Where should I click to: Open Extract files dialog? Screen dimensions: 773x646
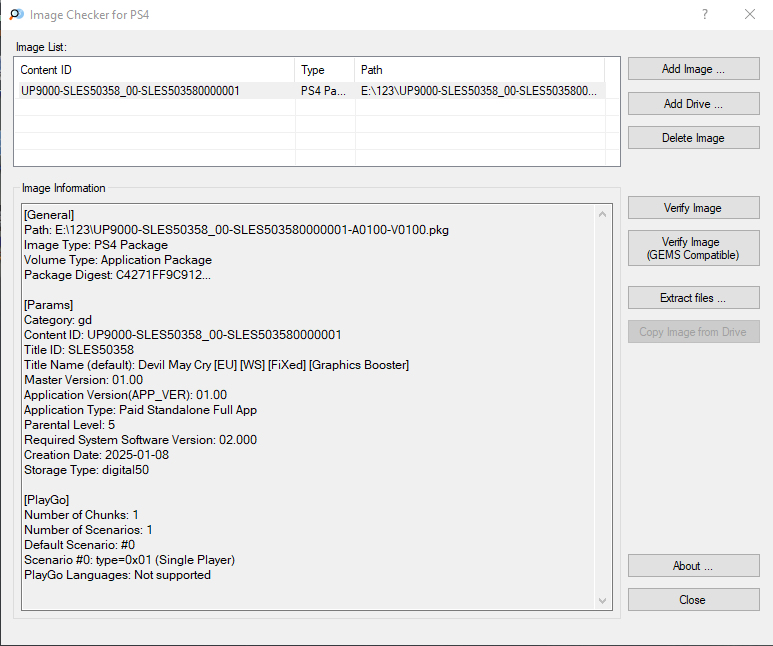pyautogui.click(x=693, y=298)
